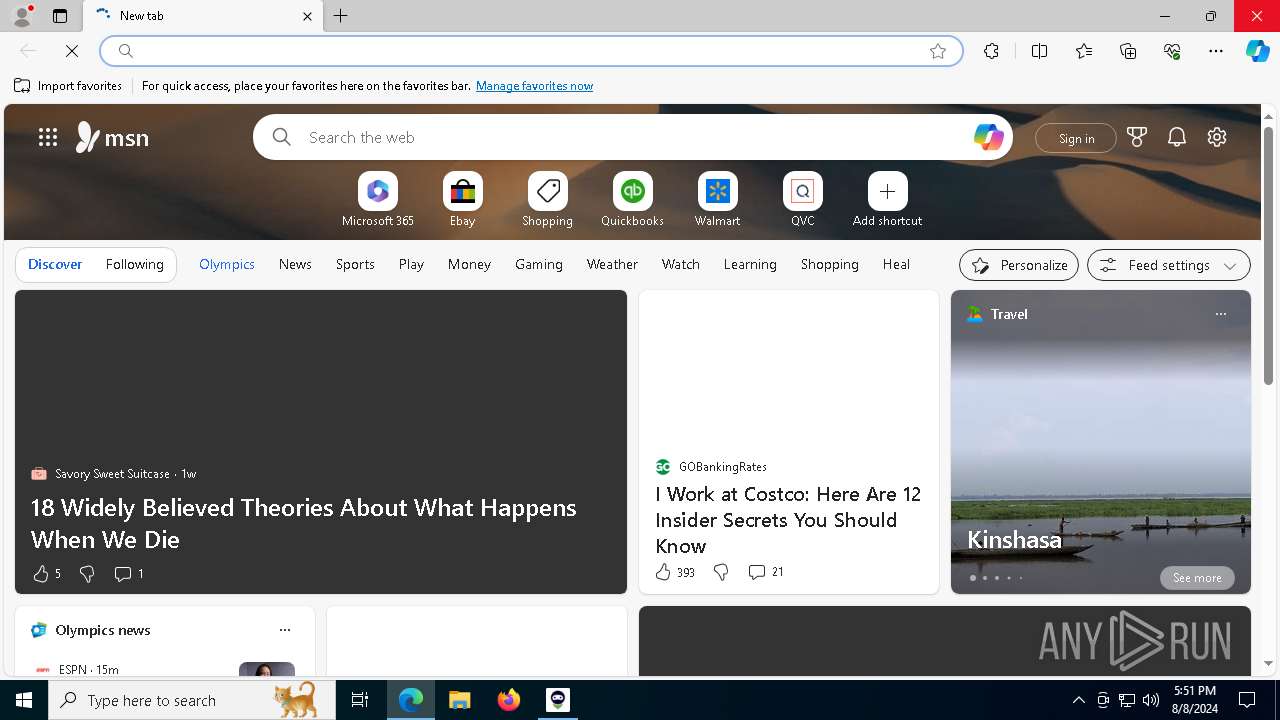1280x720 pixels.
Task: Close the New tab tab
Action: pyautogui.click(x=307, y=16)
